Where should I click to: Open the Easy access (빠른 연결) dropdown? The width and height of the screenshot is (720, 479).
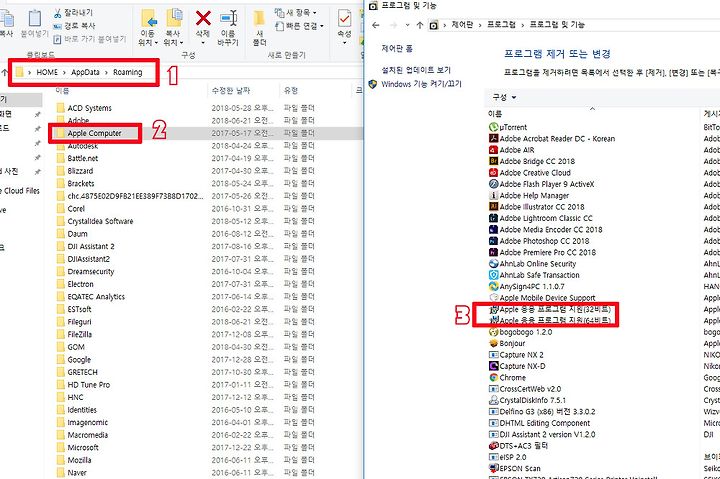coord(299,26)
